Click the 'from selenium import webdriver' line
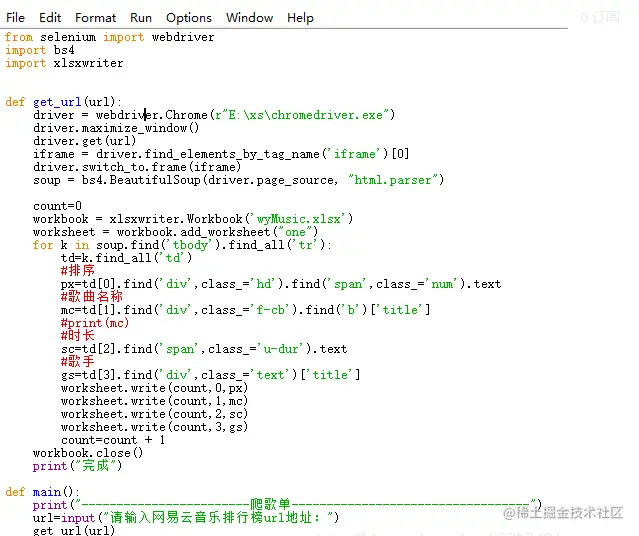 (x=109, y=37)
